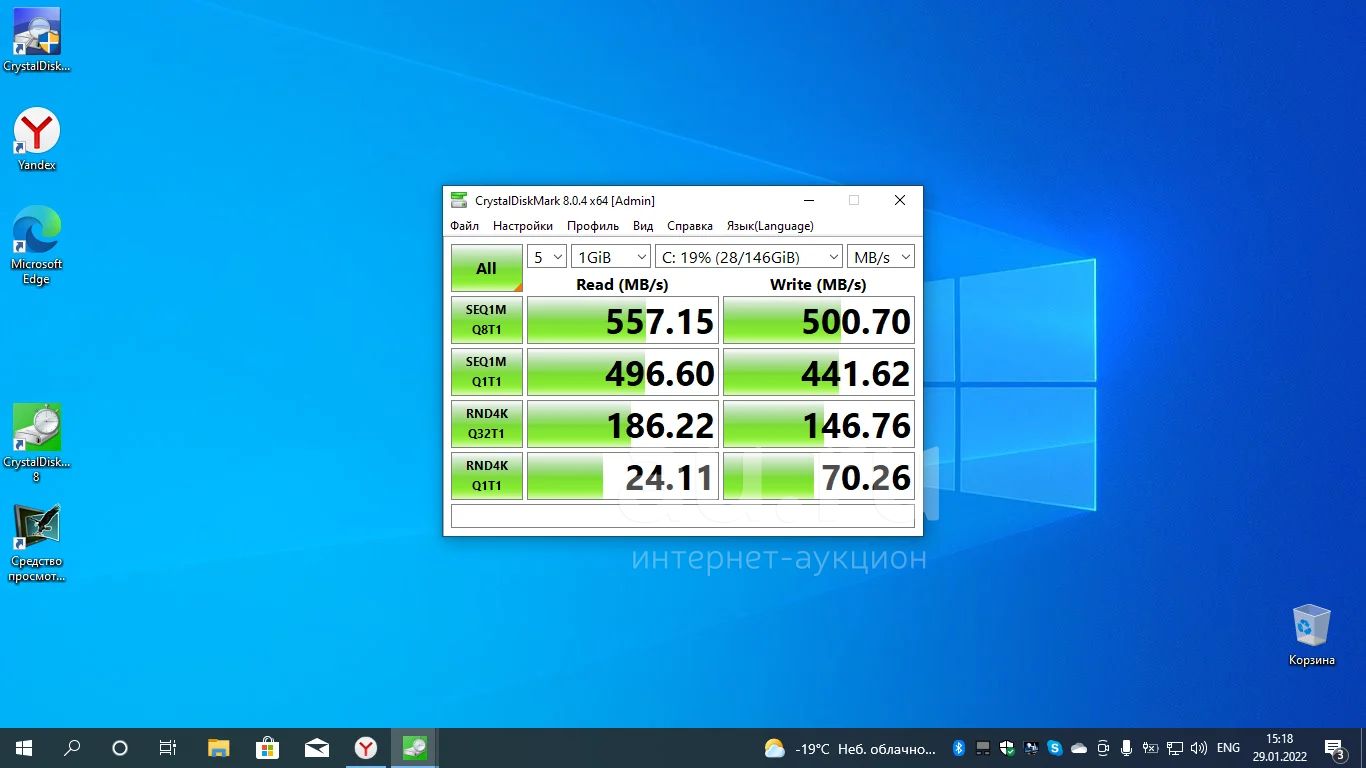This screenshot has width=1366, height=768.
Task: Click the Meet Now camera tray icon
Action: (x=1103, y=748)
